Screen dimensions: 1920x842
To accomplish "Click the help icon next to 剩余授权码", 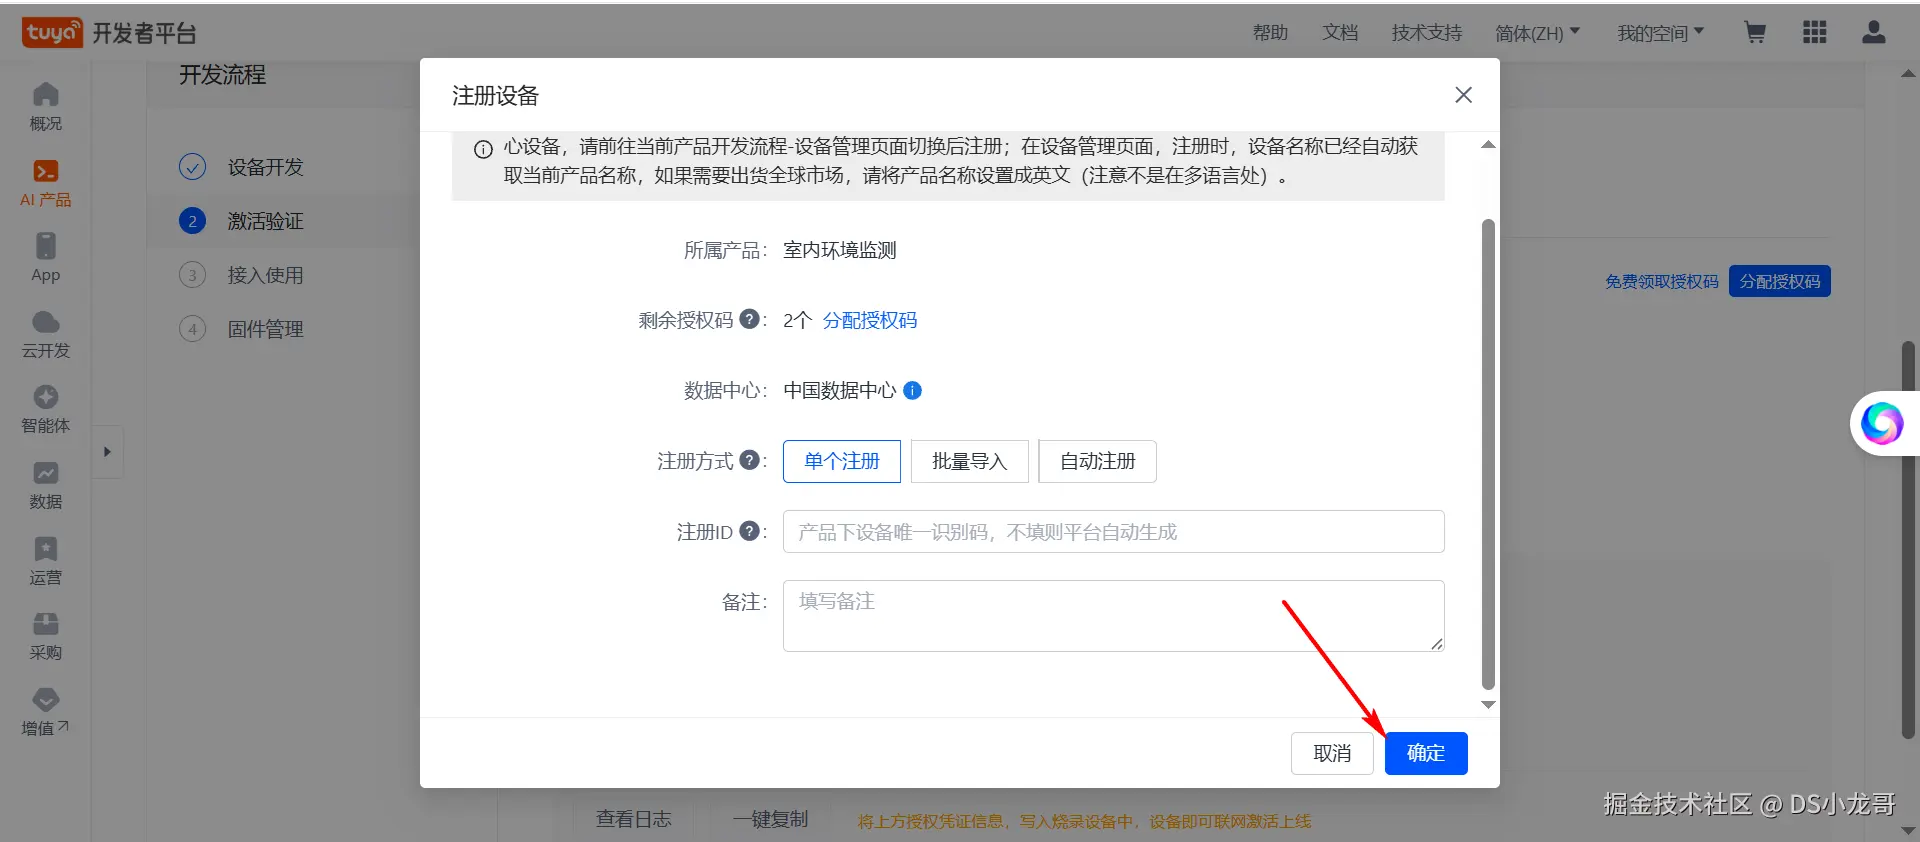I will point(749,320).
